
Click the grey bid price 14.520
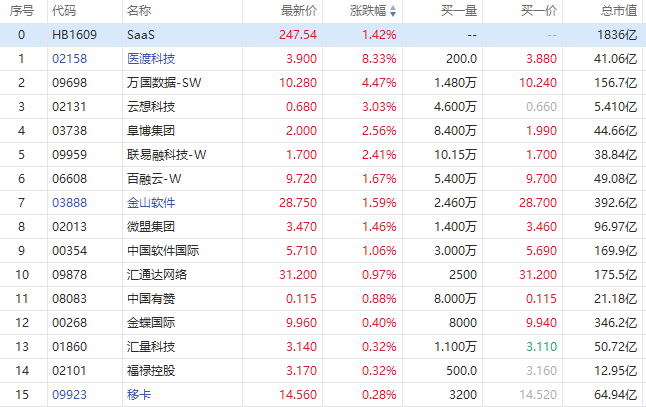538,395
